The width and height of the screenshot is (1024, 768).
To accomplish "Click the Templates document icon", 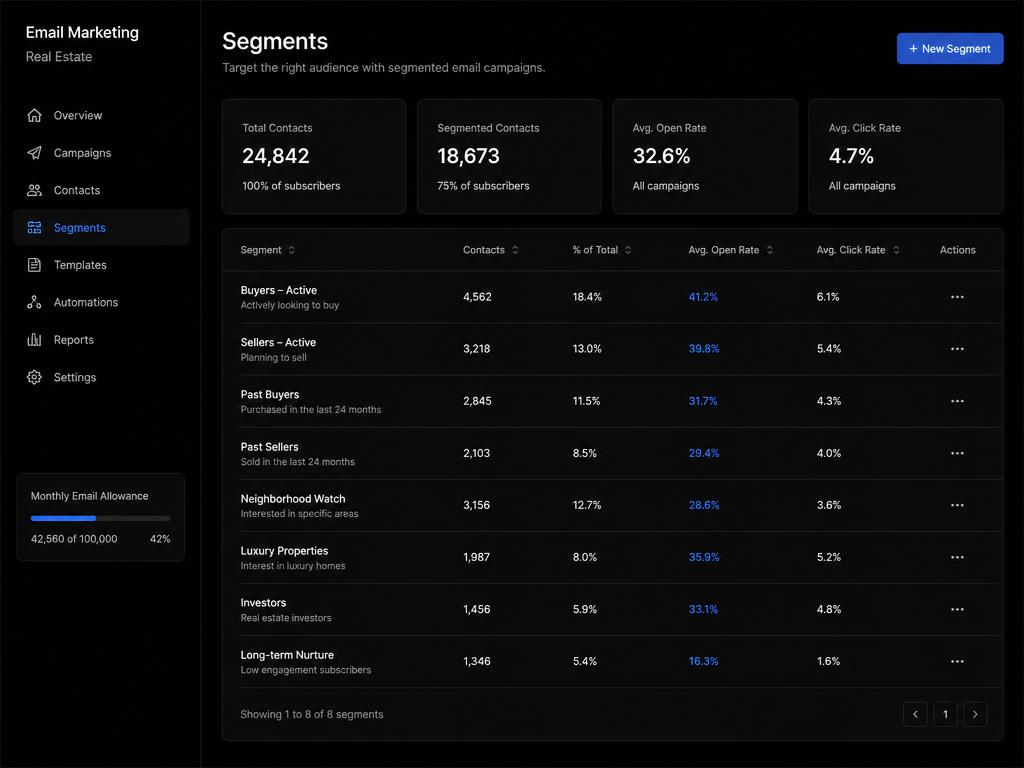I will (x=35, y=264).
